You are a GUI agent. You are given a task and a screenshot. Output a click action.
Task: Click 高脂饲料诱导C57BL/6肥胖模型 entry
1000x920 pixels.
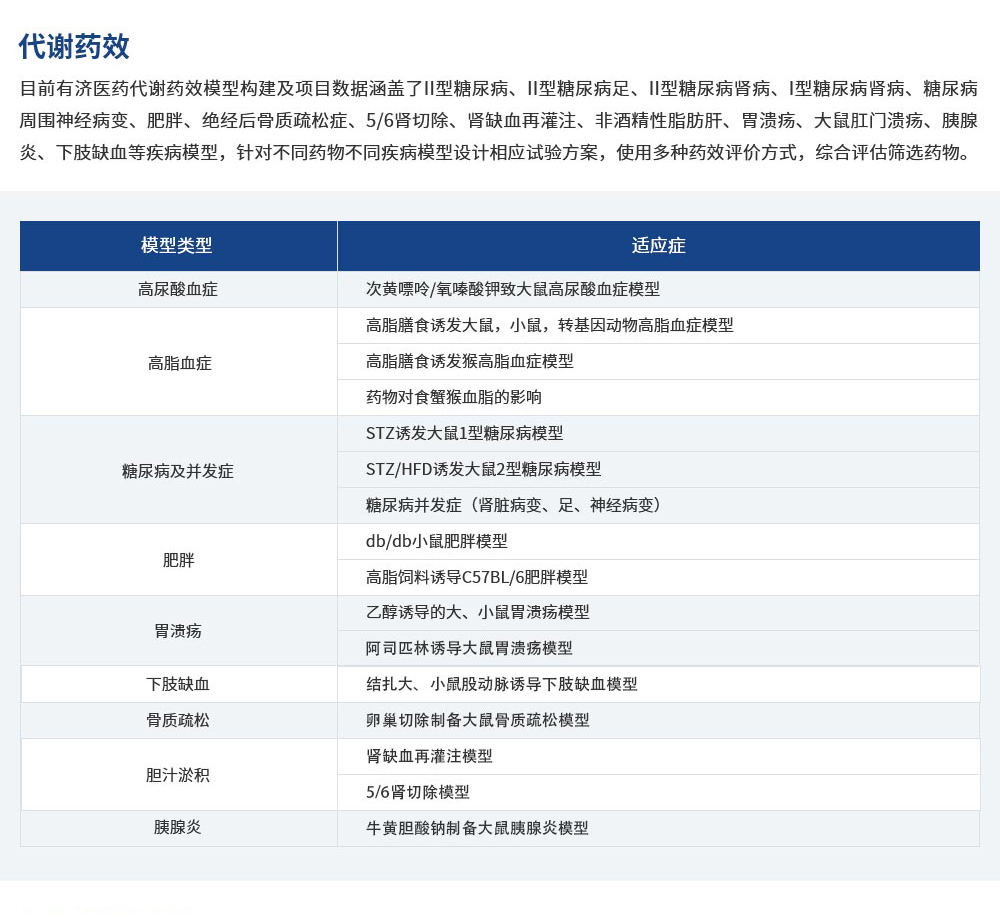click(477, 577)
